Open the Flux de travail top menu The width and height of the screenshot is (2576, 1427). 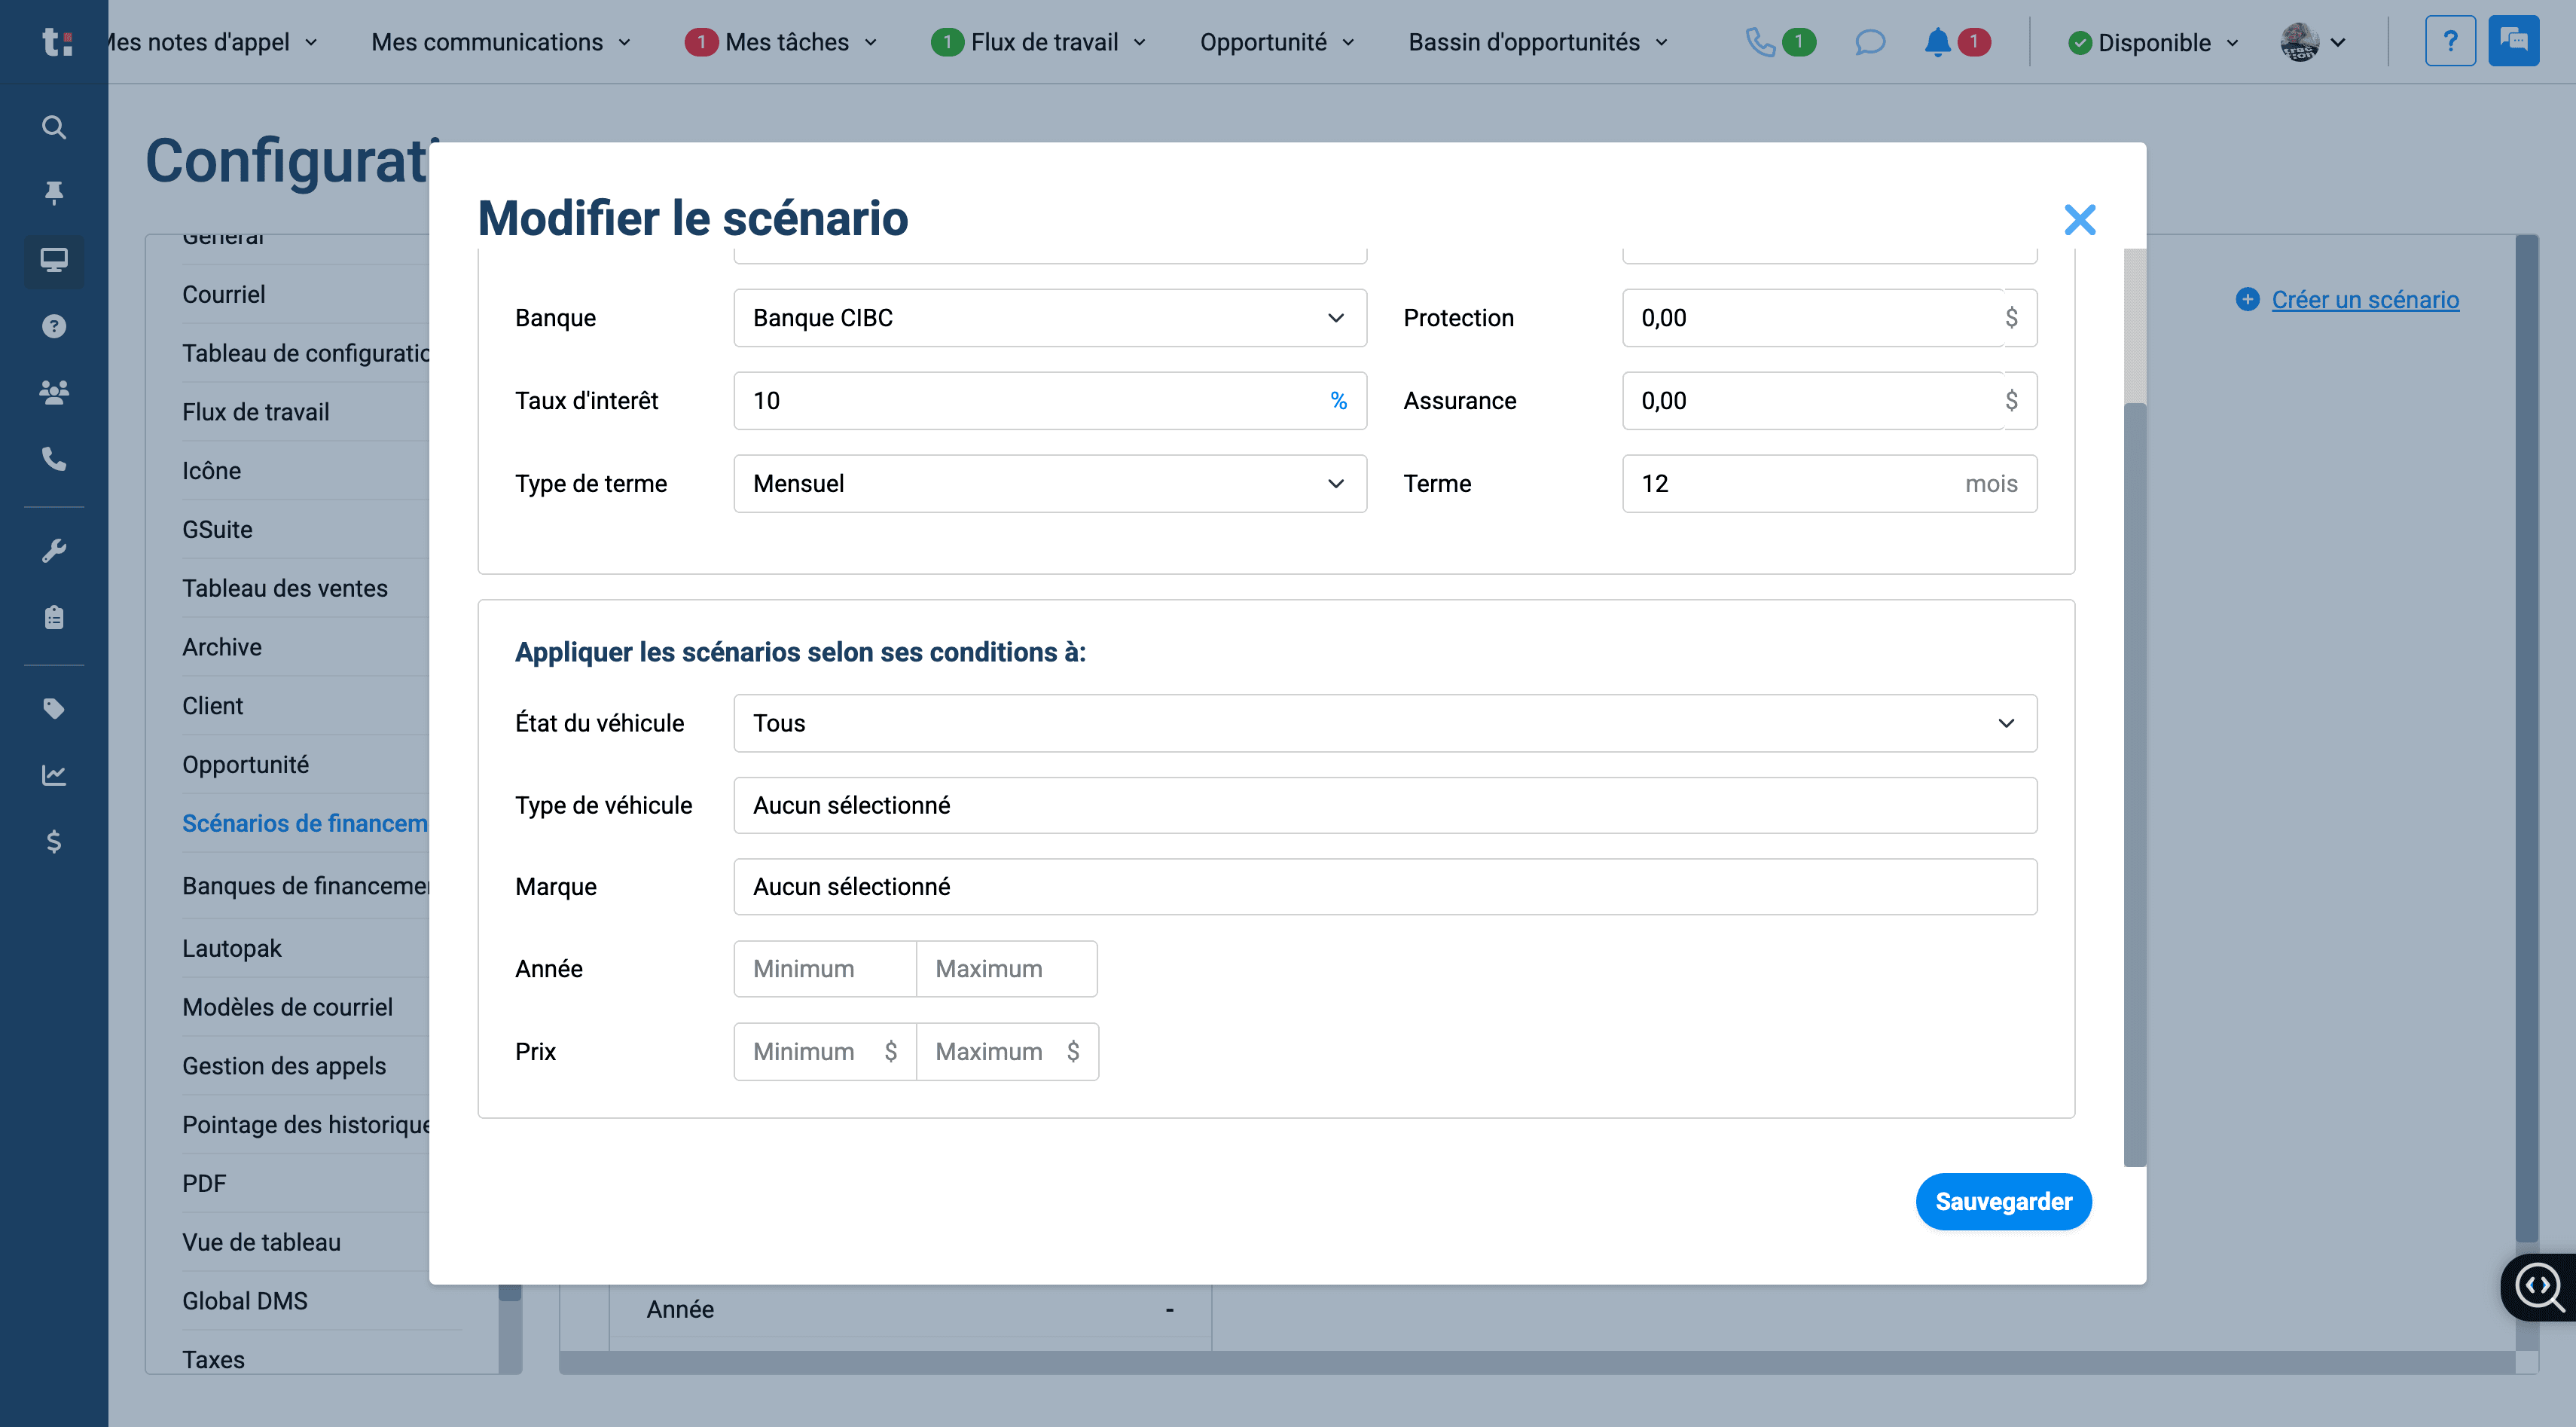tap(1038, 42)
